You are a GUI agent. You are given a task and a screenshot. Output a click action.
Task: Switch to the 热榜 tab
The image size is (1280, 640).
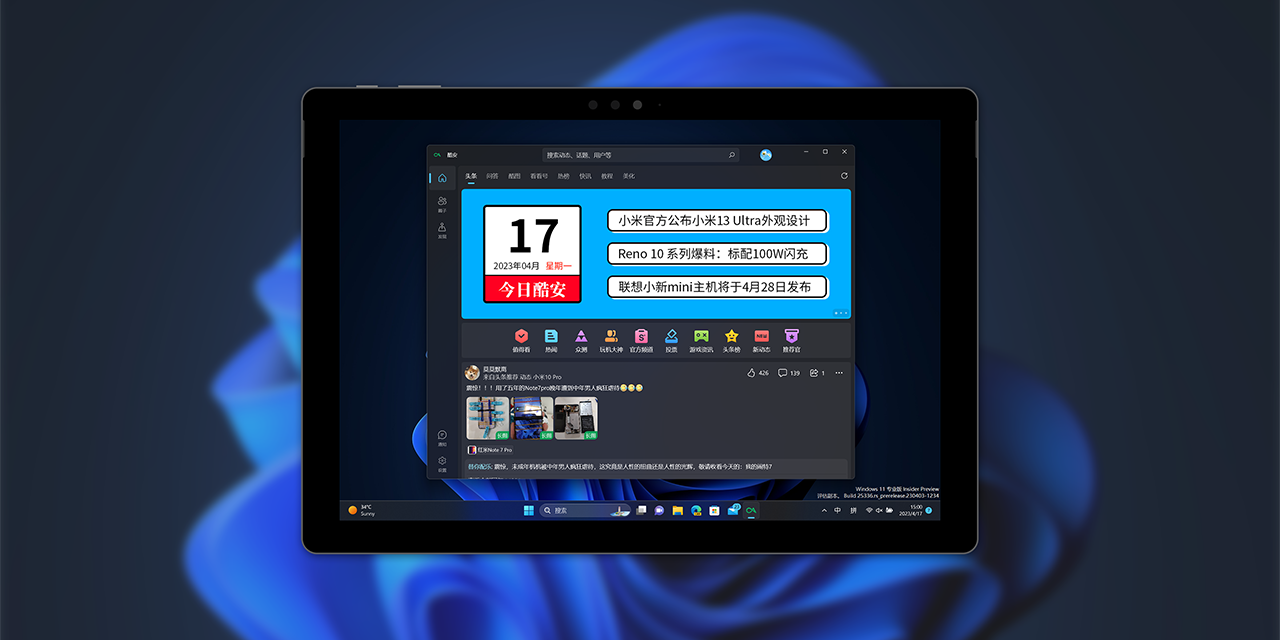[x=563, y=176]
